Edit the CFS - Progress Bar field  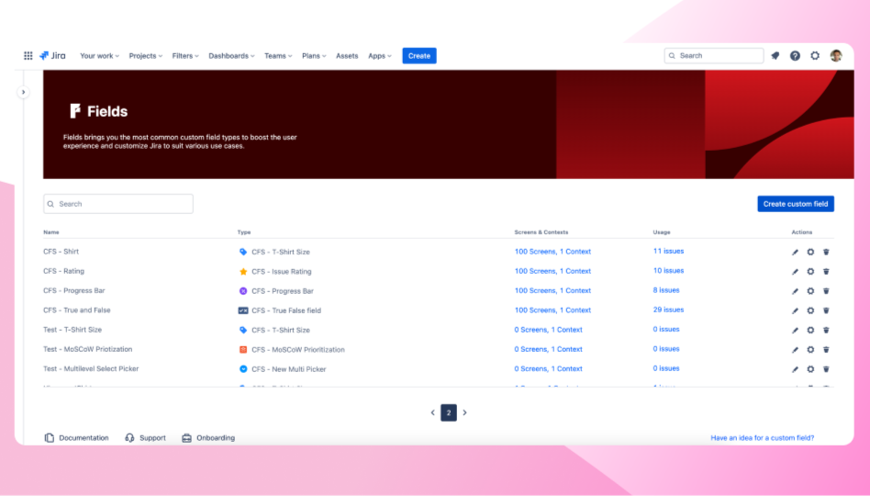pos(795,291)
